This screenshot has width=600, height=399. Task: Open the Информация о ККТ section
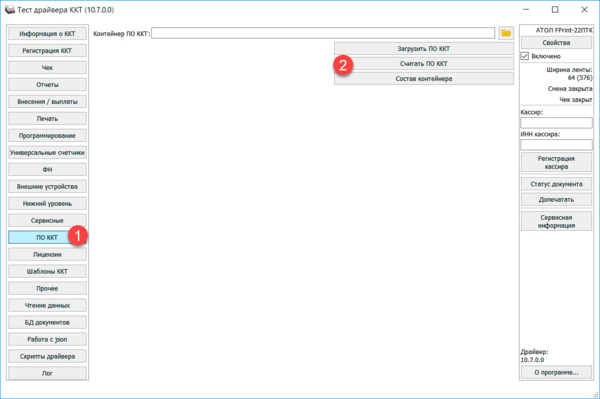[47, 34]
